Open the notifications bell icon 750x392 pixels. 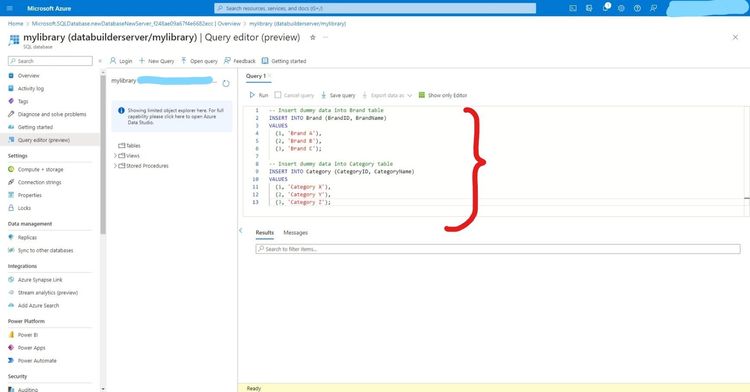[606, 8]
